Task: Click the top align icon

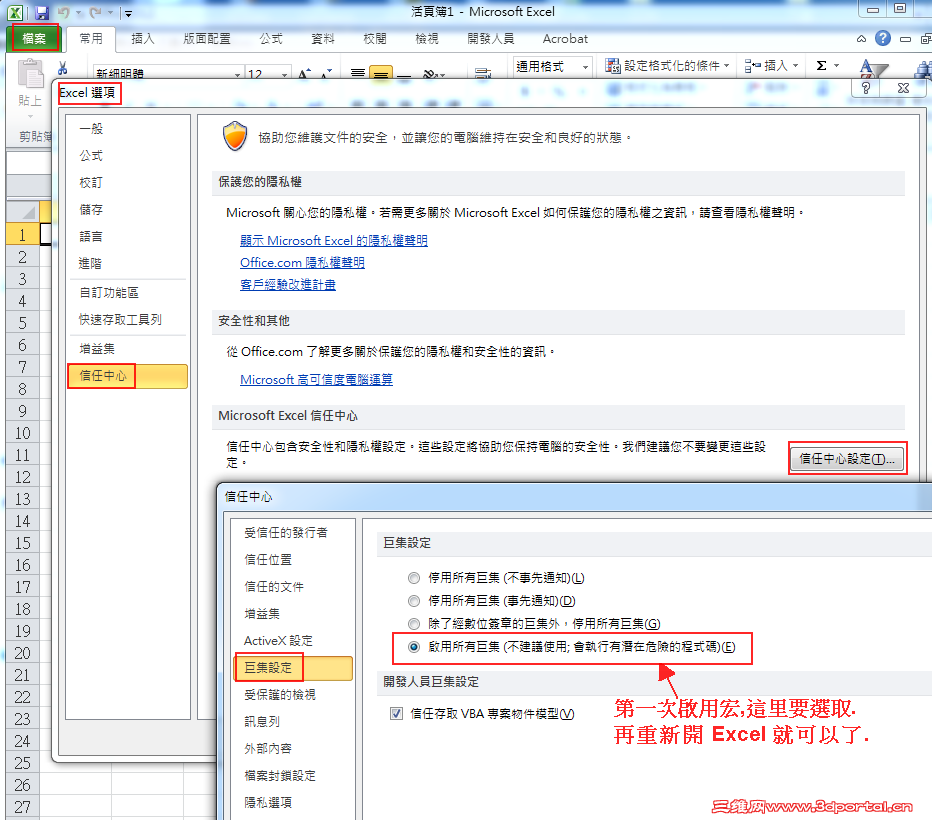Action: click(358, 73)
